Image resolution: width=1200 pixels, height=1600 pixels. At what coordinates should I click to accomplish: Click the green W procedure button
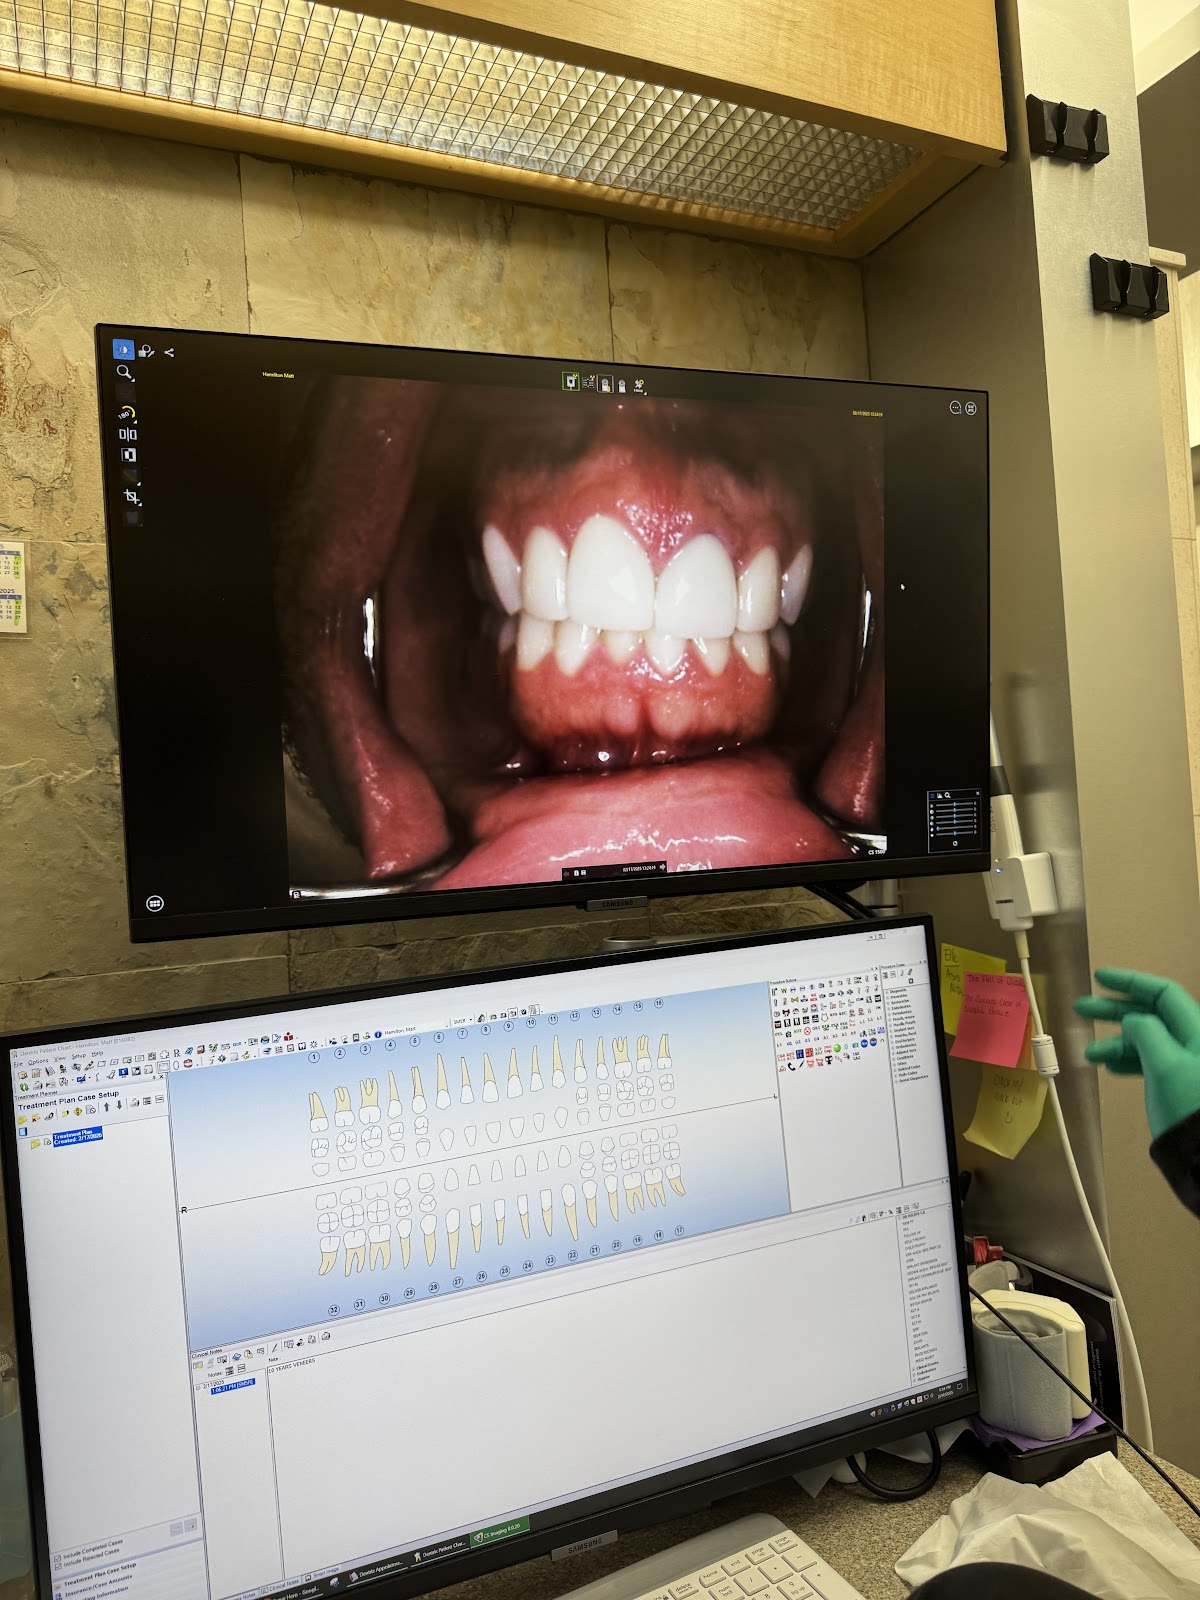(x=784, y=990)
